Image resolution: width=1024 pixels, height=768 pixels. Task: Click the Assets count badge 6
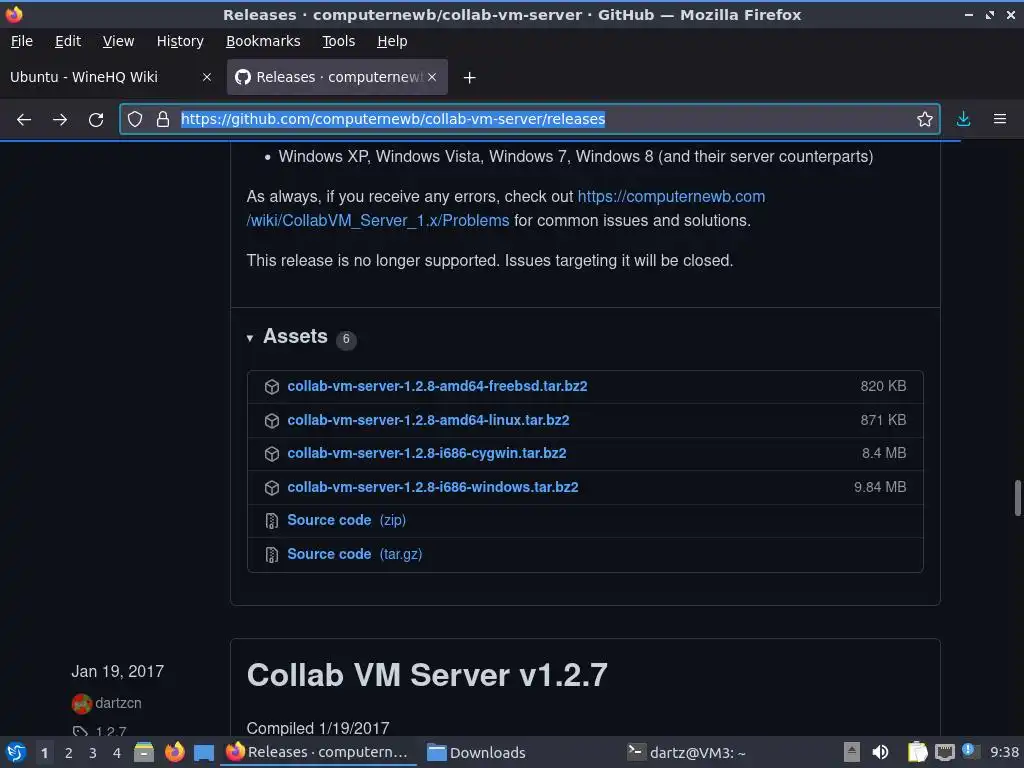click(x=346, y=340)
